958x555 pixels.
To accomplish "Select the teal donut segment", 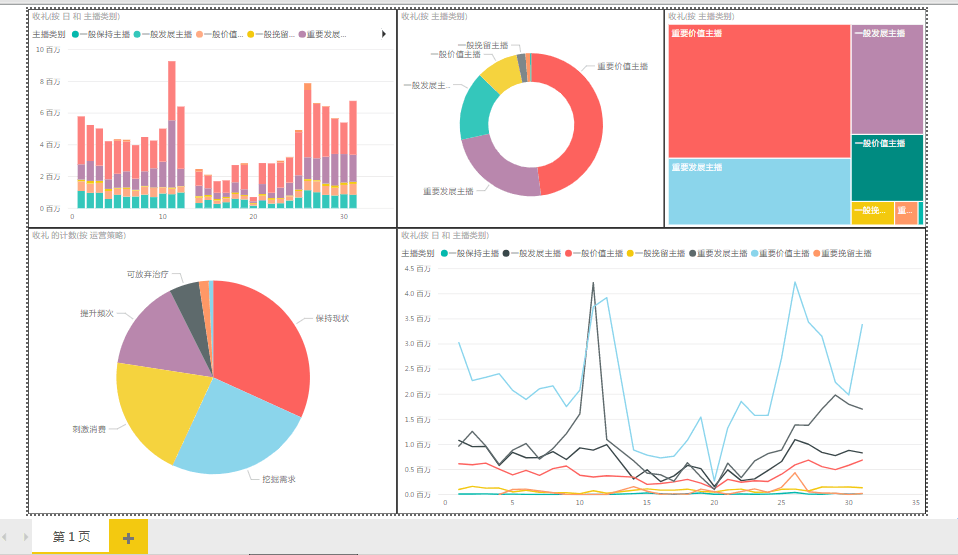I will point(477,110).
